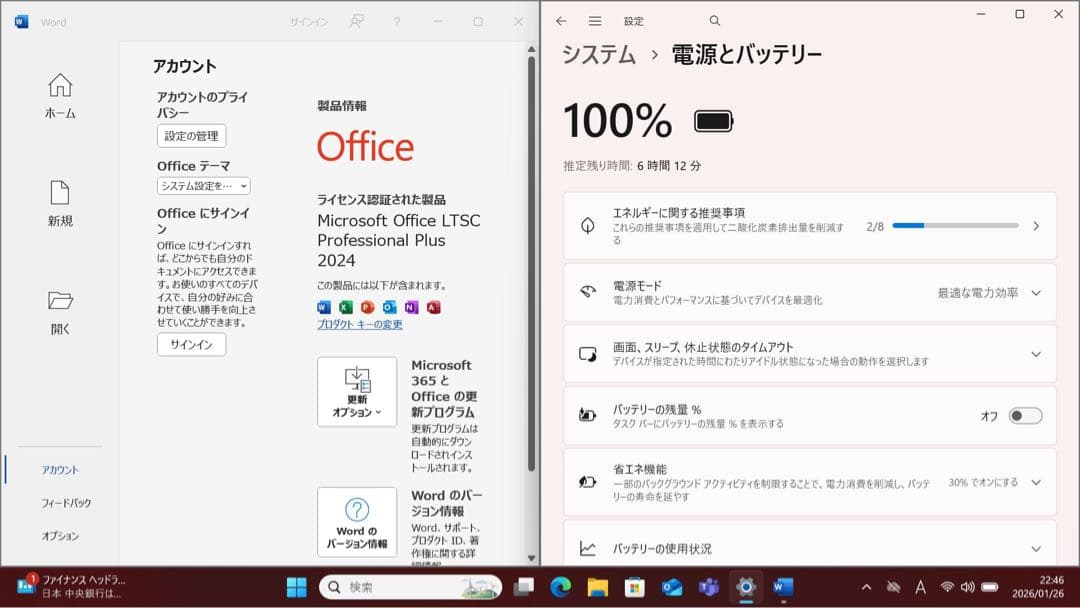Open 更新オプション via its icon

357,390
